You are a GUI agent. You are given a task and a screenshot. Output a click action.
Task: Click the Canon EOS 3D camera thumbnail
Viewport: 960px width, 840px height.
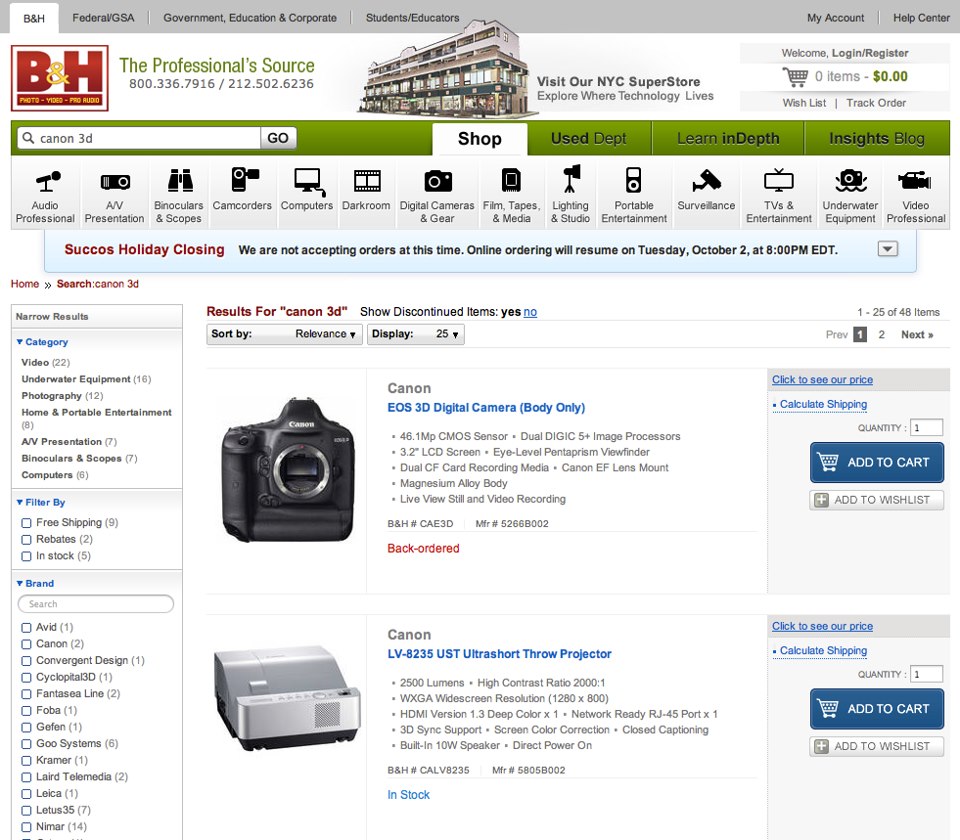tap(287, 468)
